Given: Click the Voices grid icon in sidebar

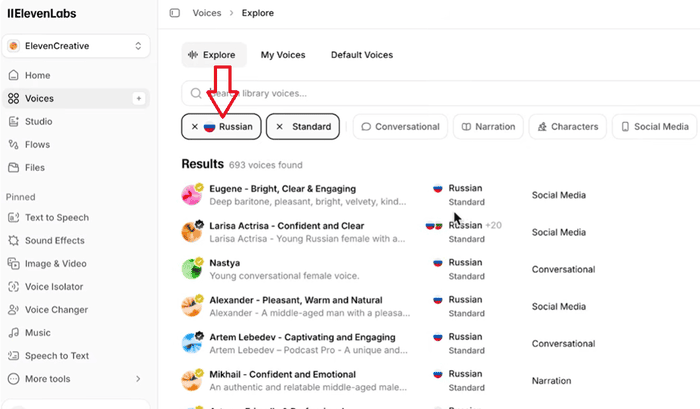Looking at the screenshot, I should pos(14,98).
